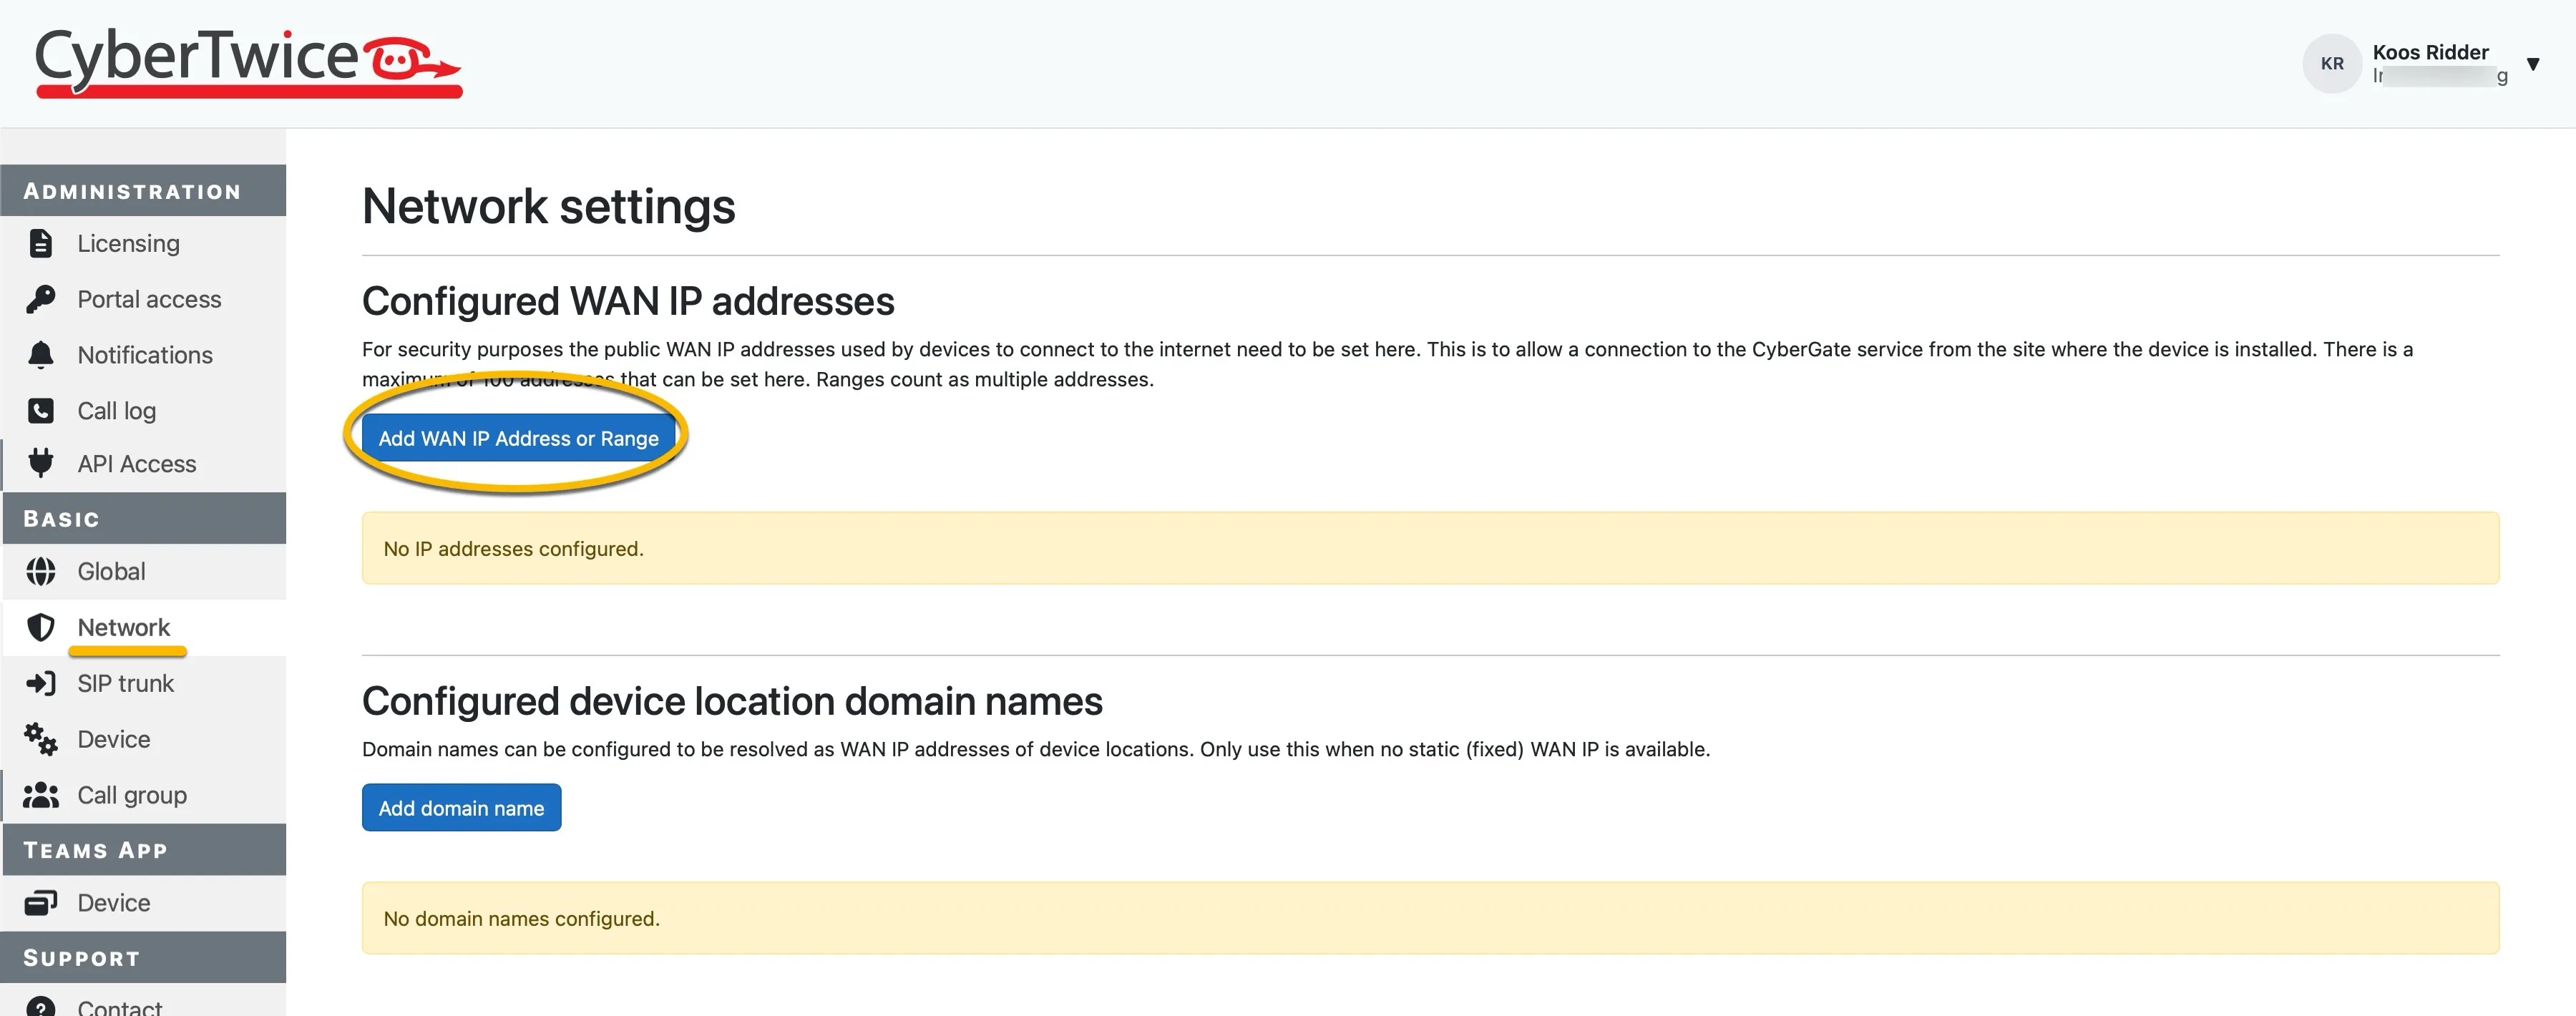Screen dimensions: 2576x1016
Task: Click the Basic section header
Action: 143,518
